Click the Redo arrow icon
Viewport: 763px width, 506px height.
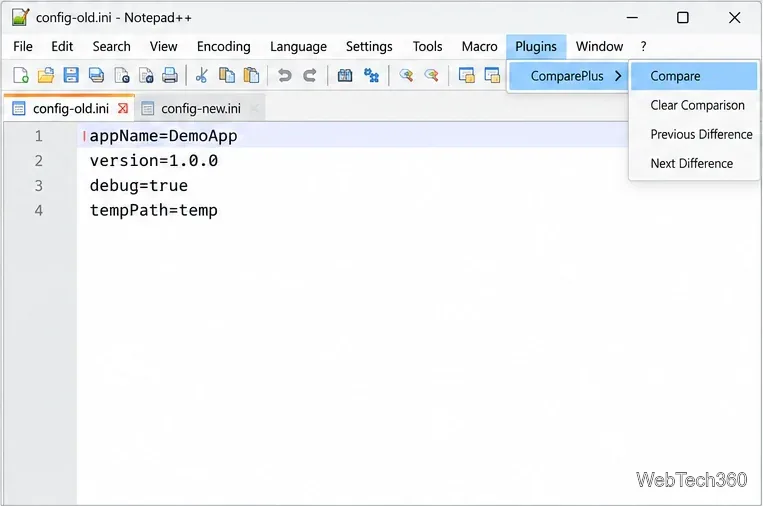309,75
